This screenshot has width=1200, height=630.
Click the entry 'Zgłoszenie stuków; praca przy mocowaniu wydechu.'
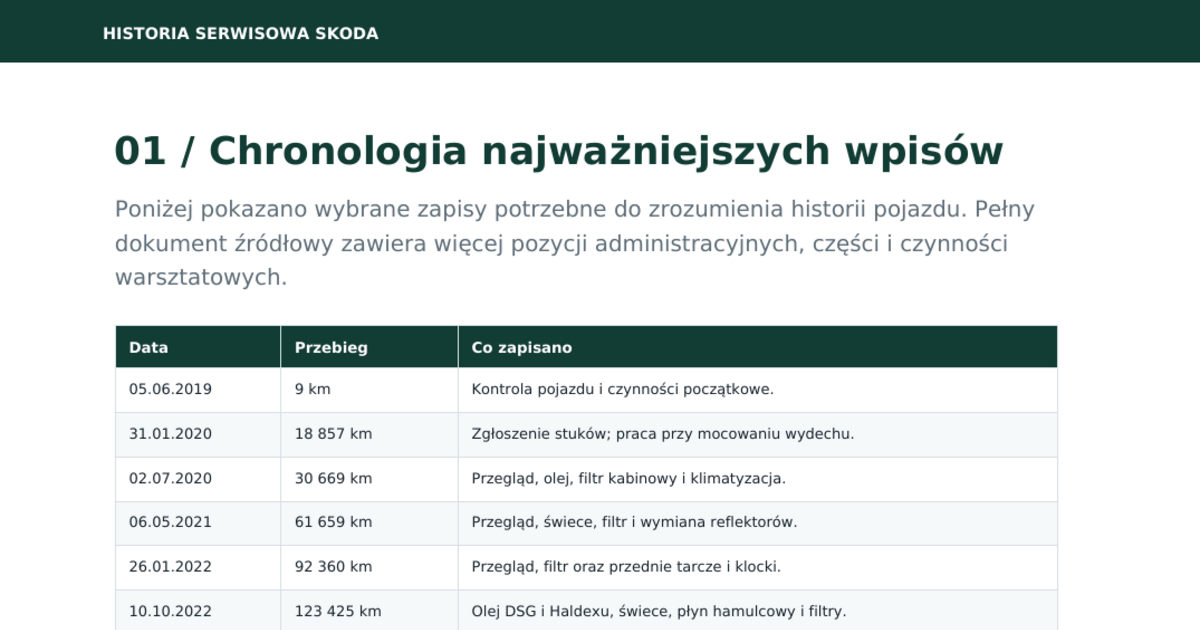pos(663,435)
